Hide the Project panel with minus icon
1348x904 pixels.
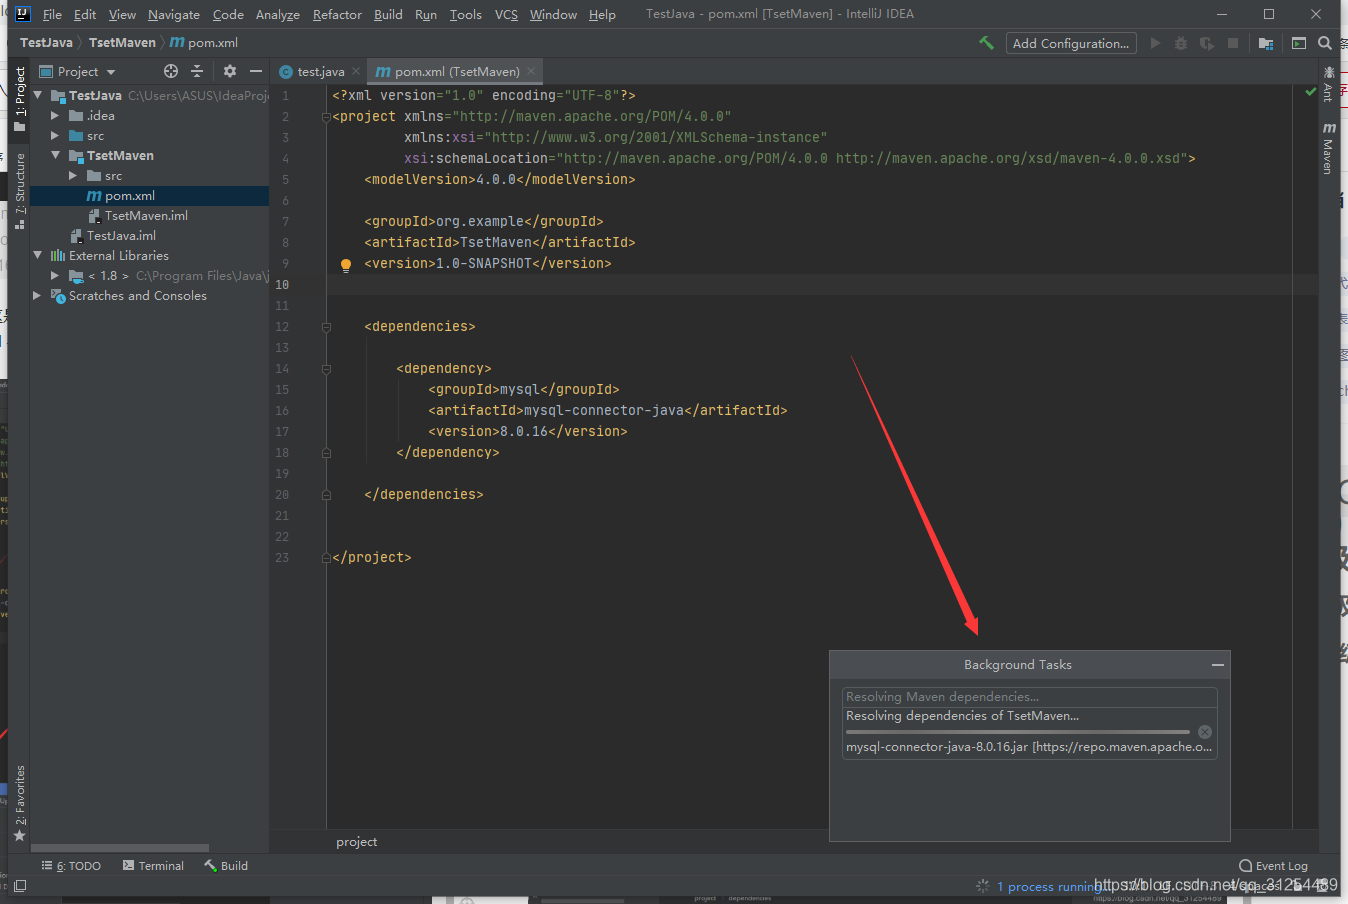pyautogui.click(x=256, y=71)
